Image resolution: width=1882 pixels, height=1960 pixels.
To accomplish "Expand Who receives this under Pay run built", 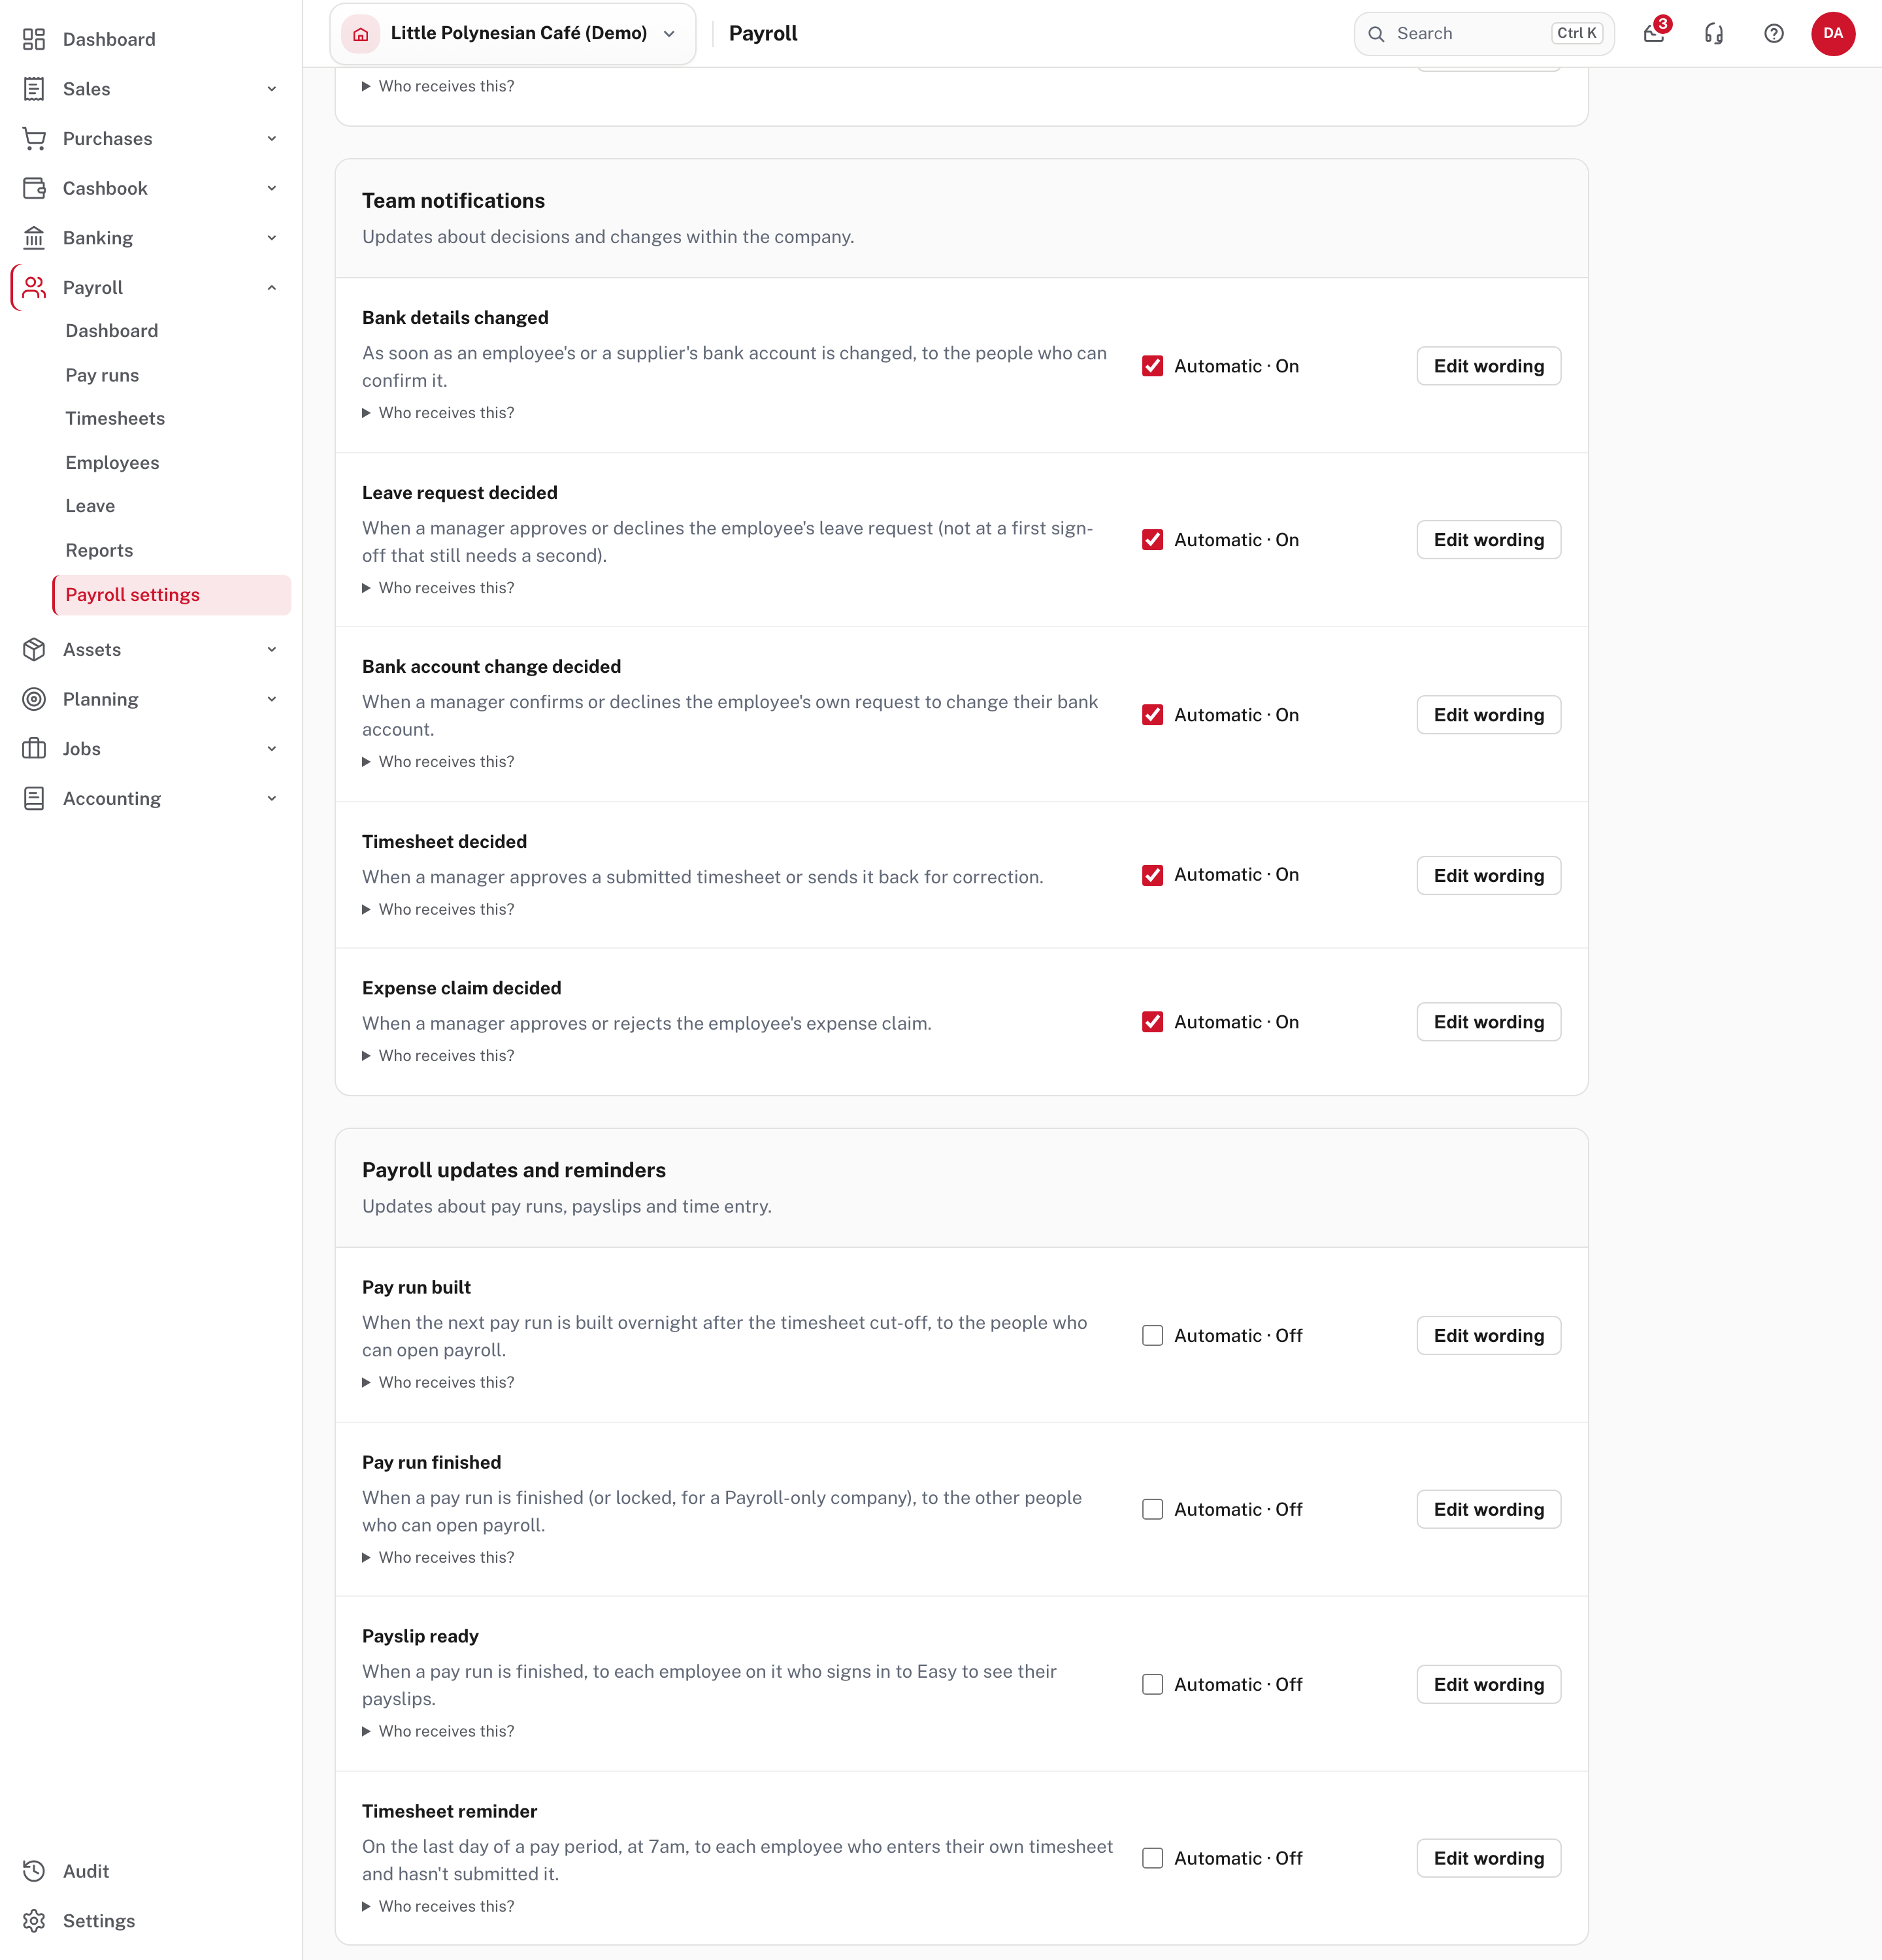I will [438, 1382].
